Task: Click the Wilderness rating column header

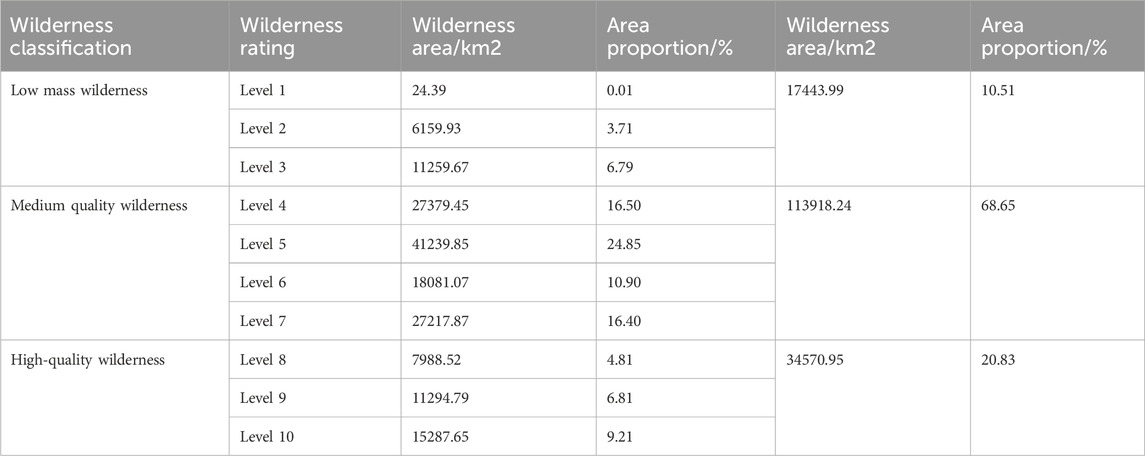Action: click(x=291, y=36)
